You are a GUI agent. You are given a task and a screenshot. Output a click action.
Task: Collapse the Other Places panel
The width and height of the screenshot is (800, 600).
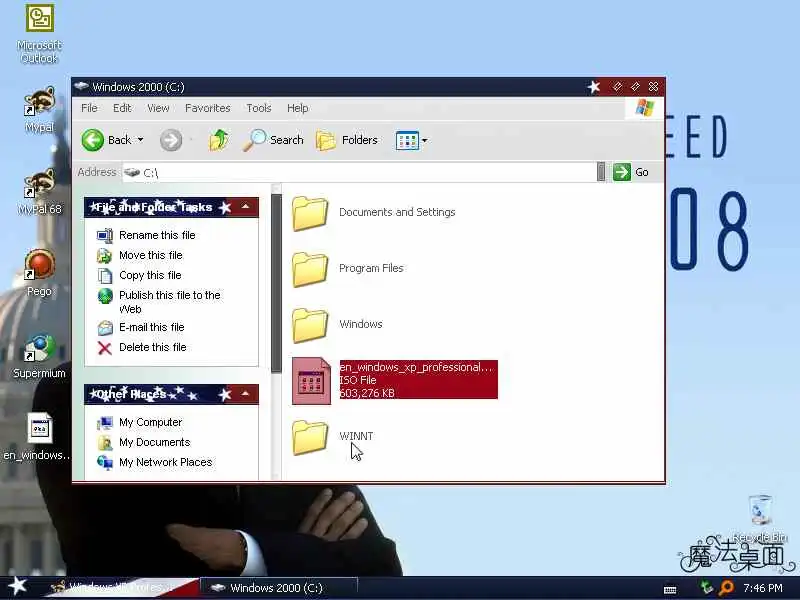245,393
